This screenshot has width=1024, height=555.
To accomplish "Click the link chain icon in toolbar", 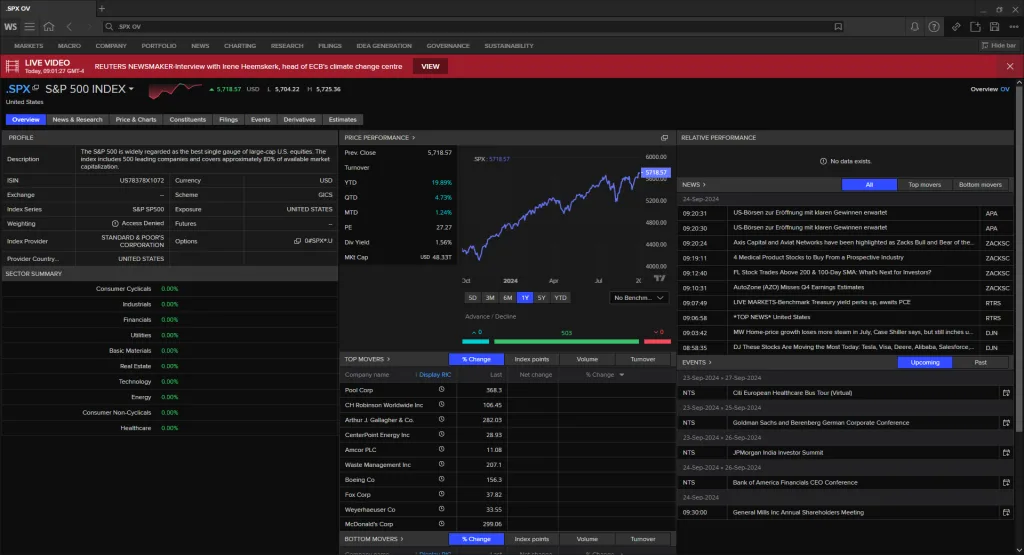I will (x=956, y=27).
